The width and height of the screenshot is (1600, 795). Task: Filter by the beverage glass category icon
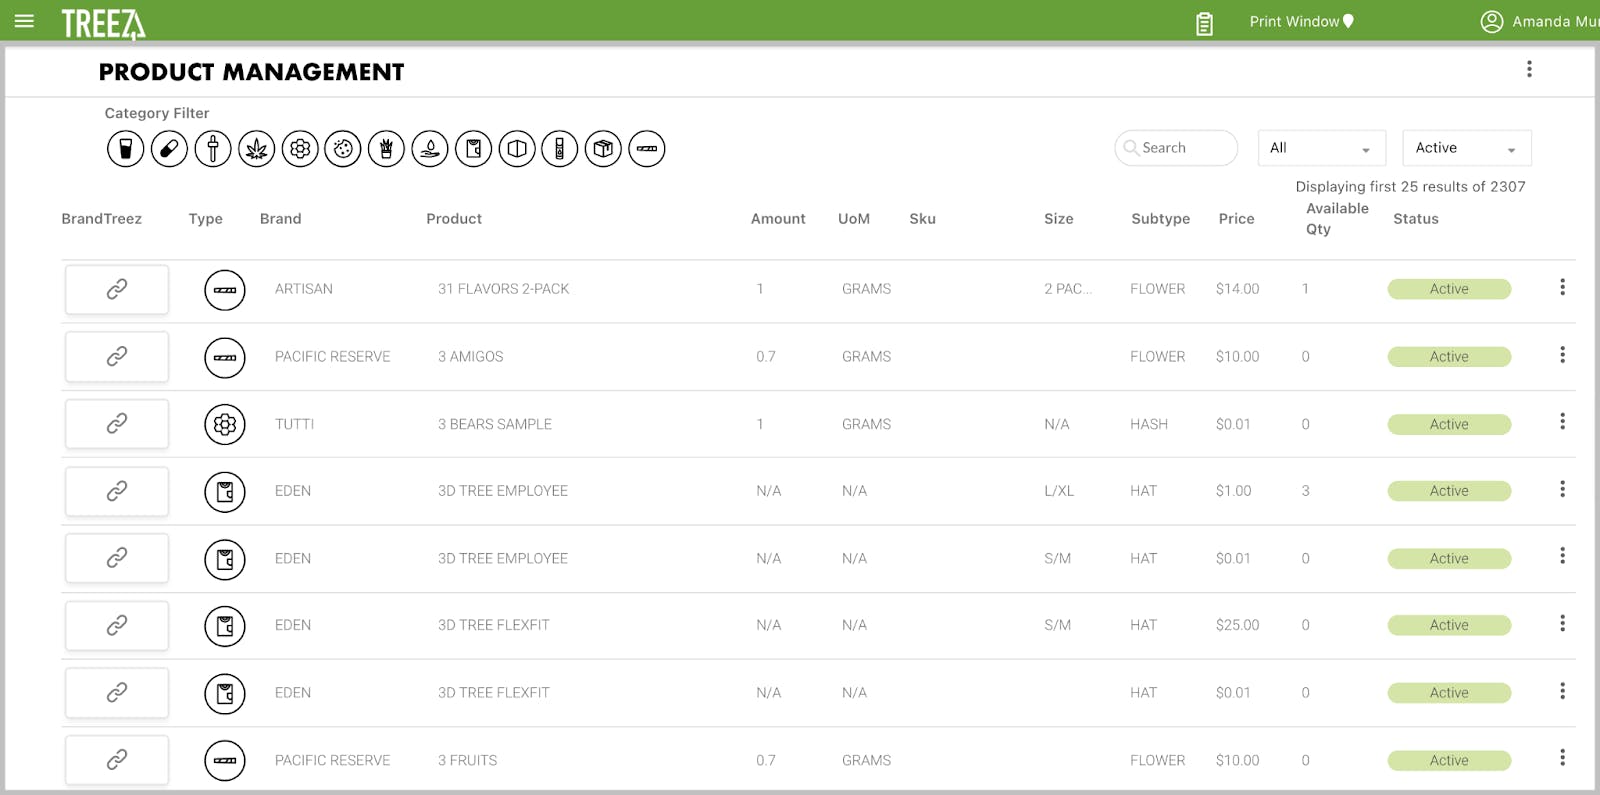[x=125, y=149]
